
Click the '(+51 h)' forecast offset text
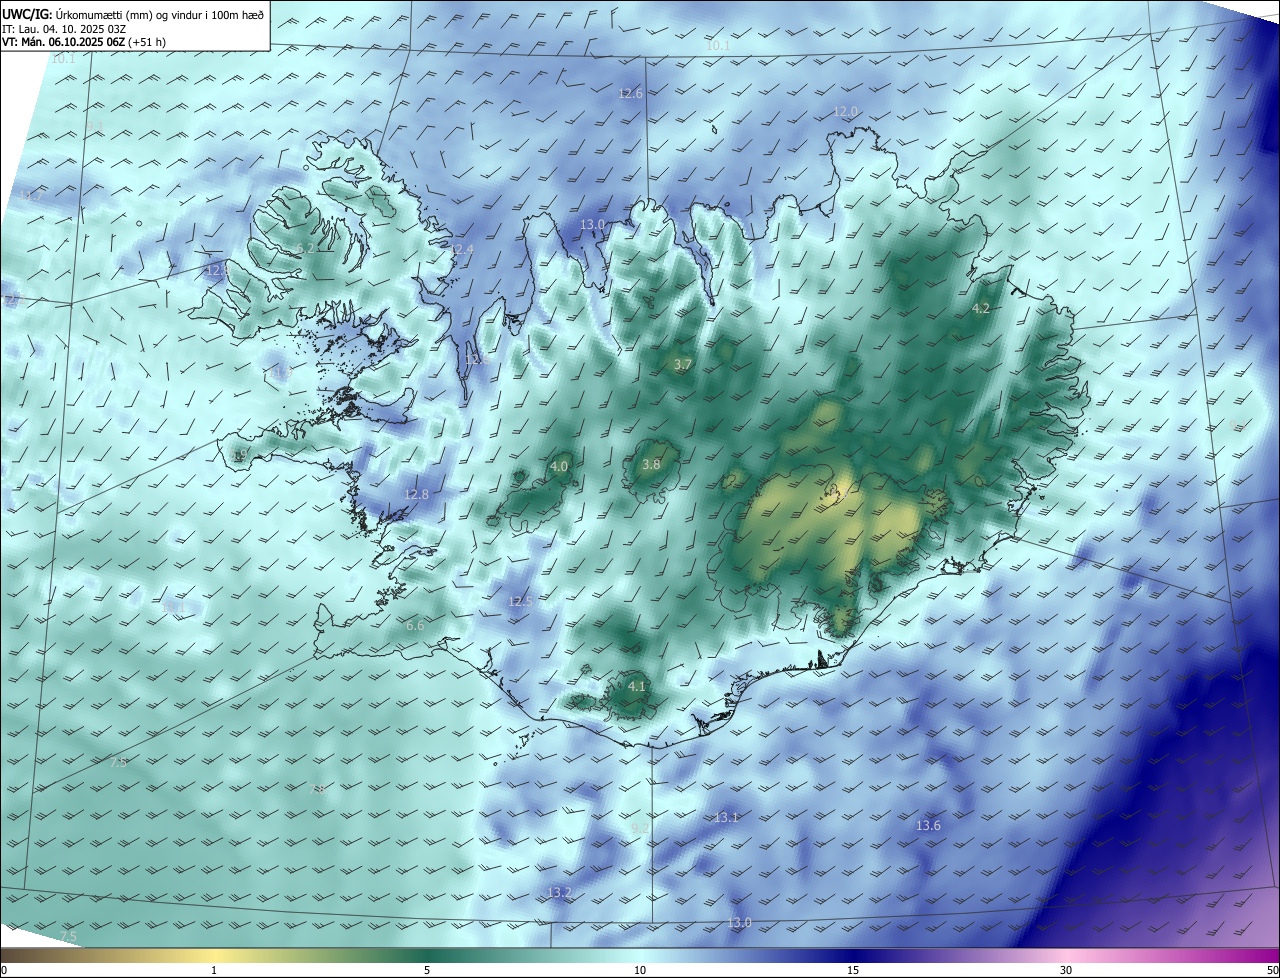coord(148,42)
